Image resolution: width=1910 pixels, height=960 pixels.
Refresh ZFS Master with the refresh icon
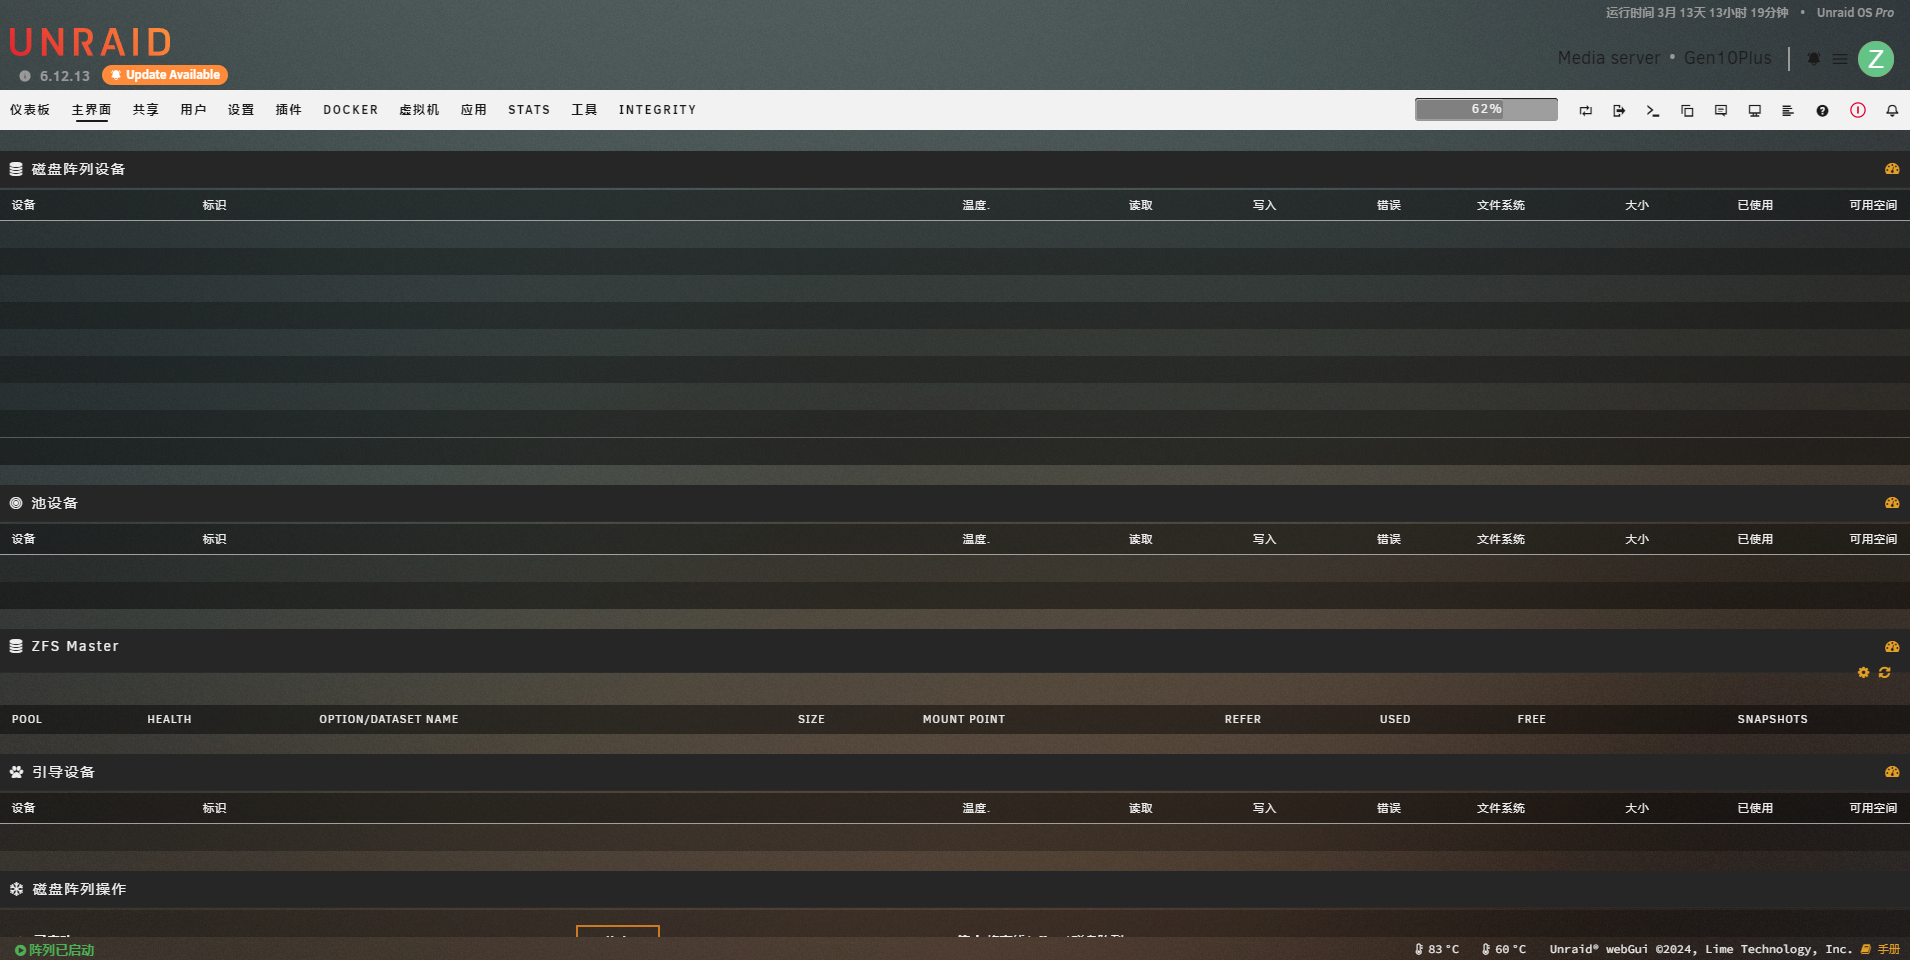coord(1884,673)
